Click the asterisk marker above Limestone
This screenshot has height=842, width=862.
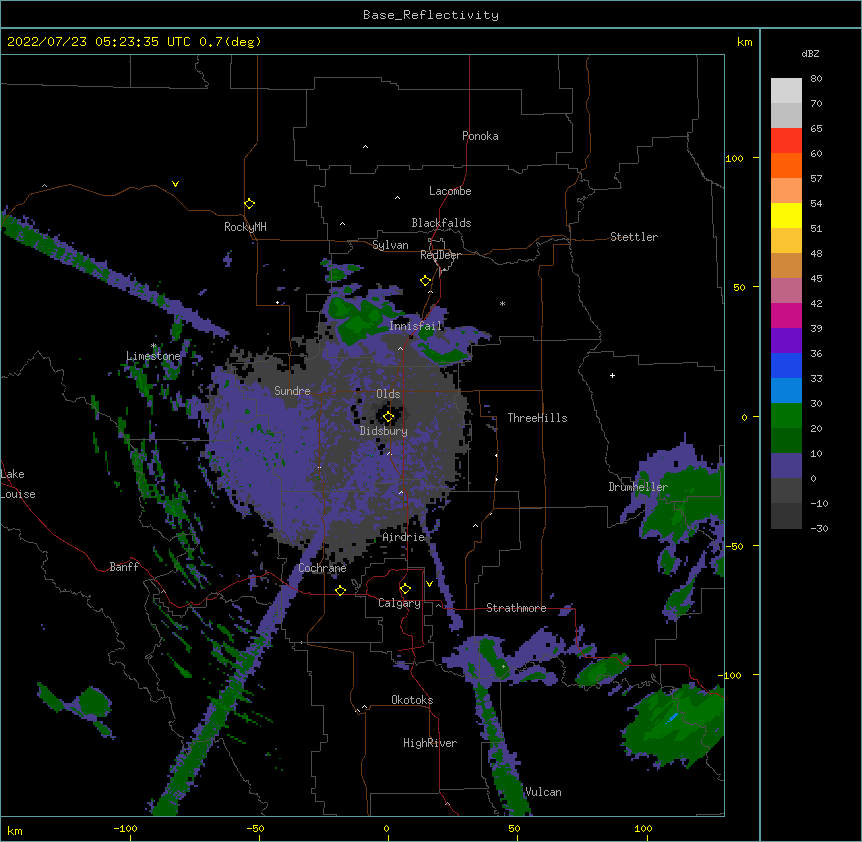pos(154,346)
